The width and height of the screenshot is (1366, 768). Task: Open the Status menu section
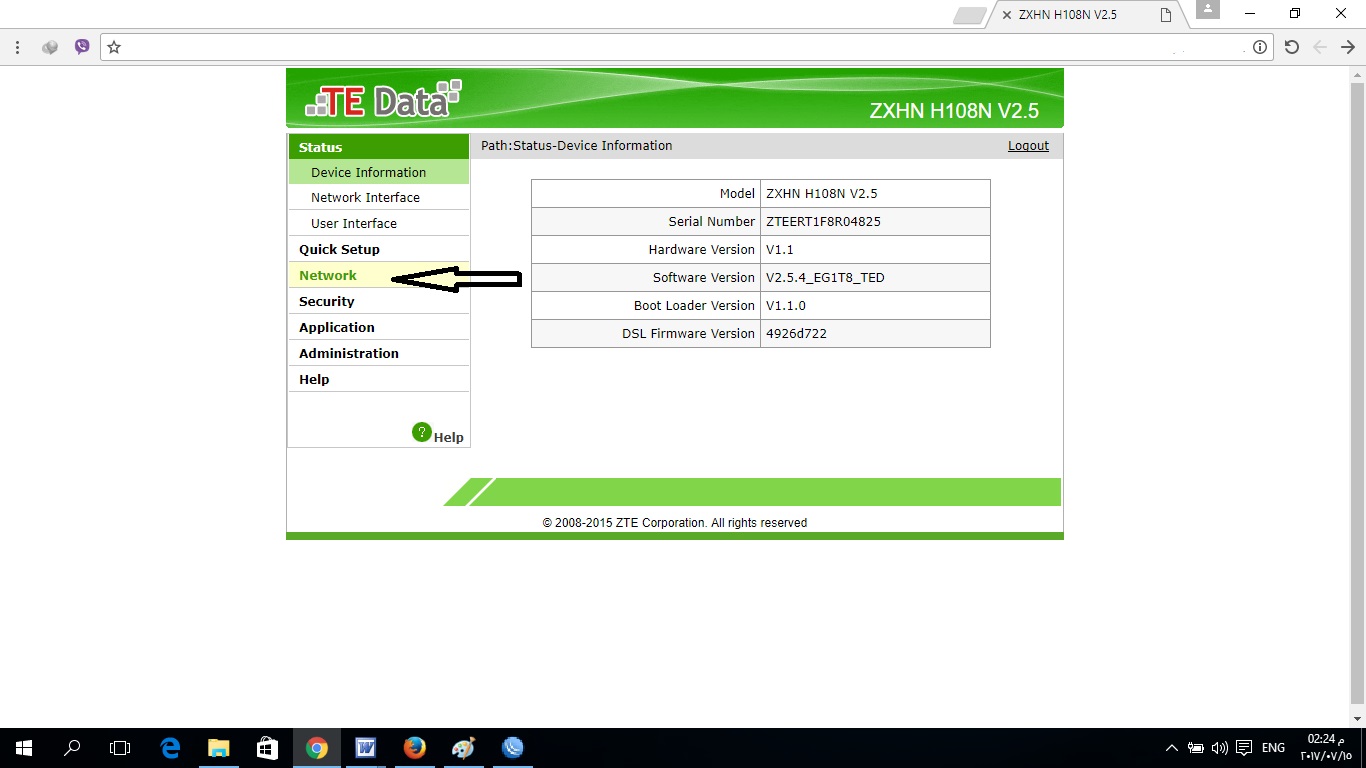point(379,147)
